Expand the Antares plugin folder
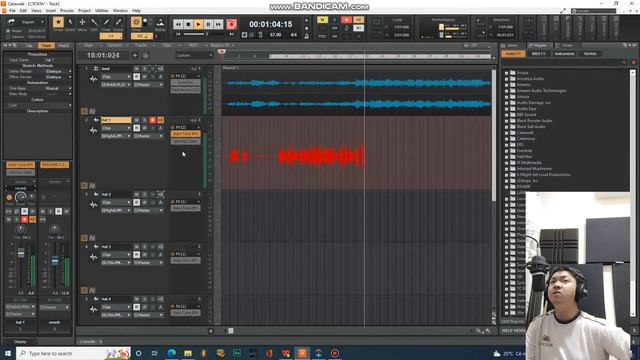The image size is (640, 360). pos(507,84)
